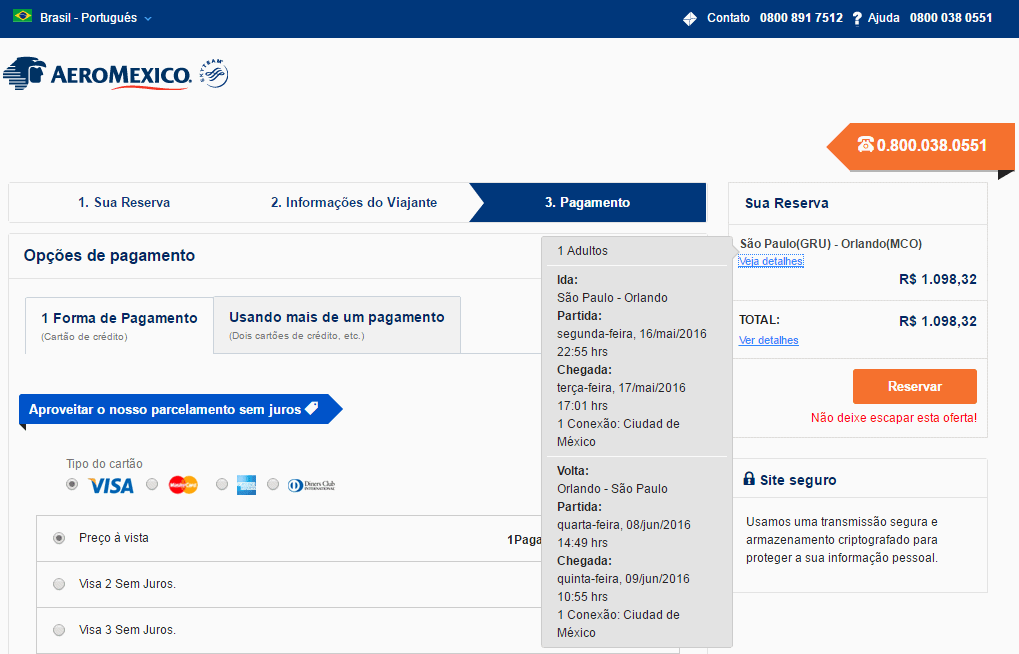
Task: Click the American Express card logo
Action: 246,485
